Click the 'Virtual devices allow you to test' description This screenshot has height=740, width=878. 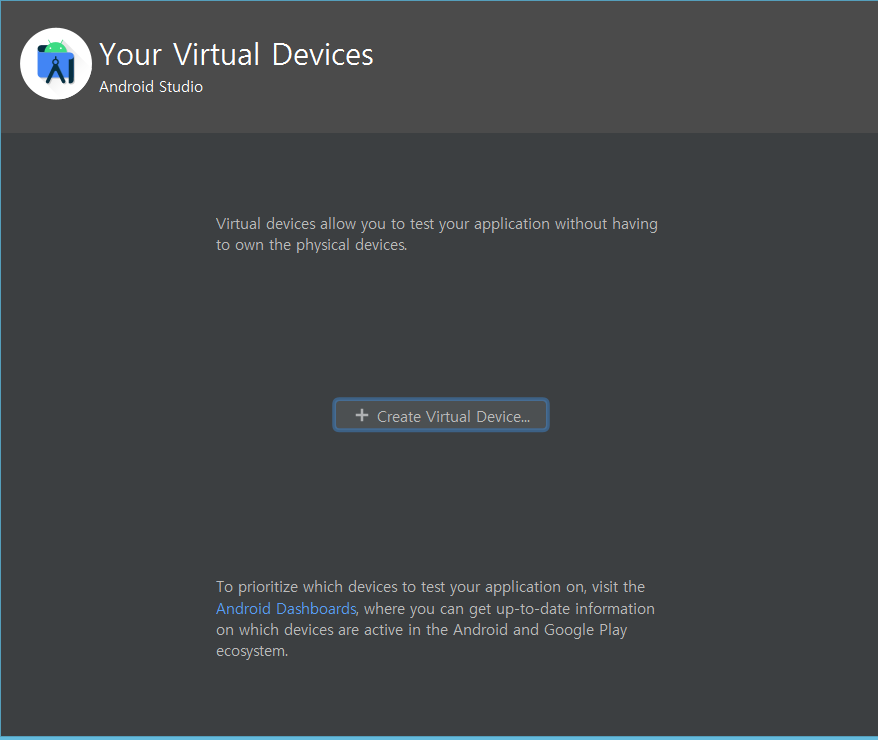(x=437, y=234)
